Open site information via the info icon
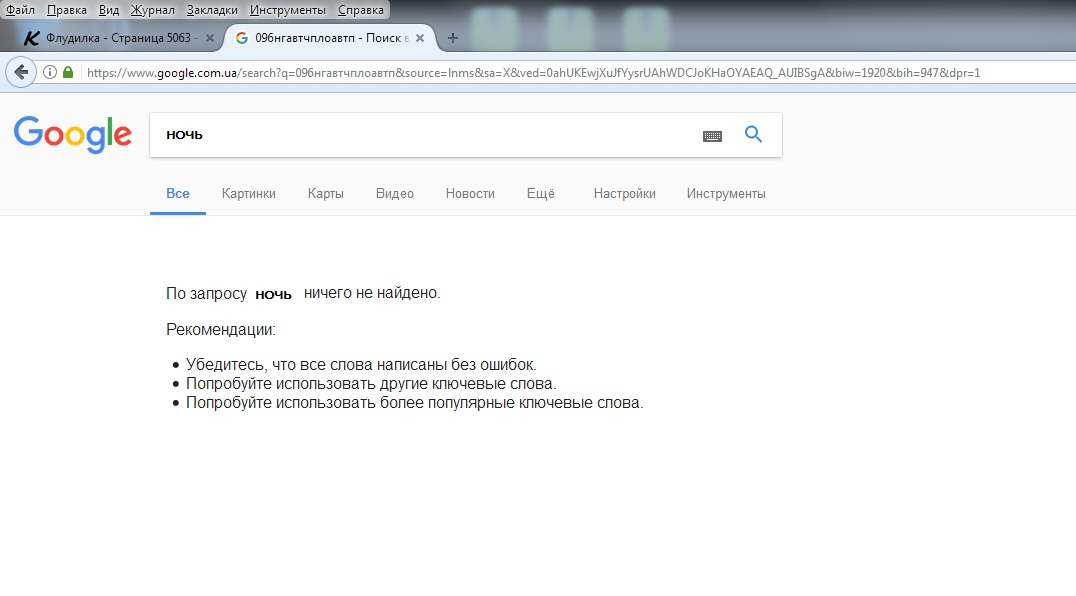Viewport: 1076px width, 596px height. tap(50, 72)
